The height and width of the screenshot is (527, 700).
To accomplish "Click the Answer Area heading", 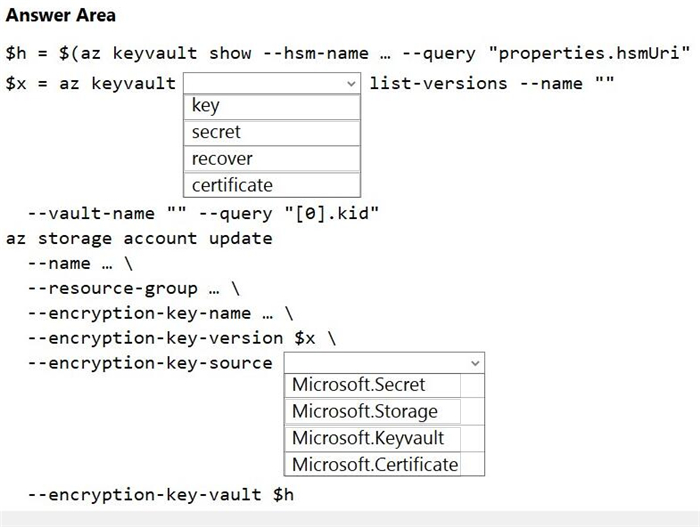I will pyautogui.click(x=61, y=15).
